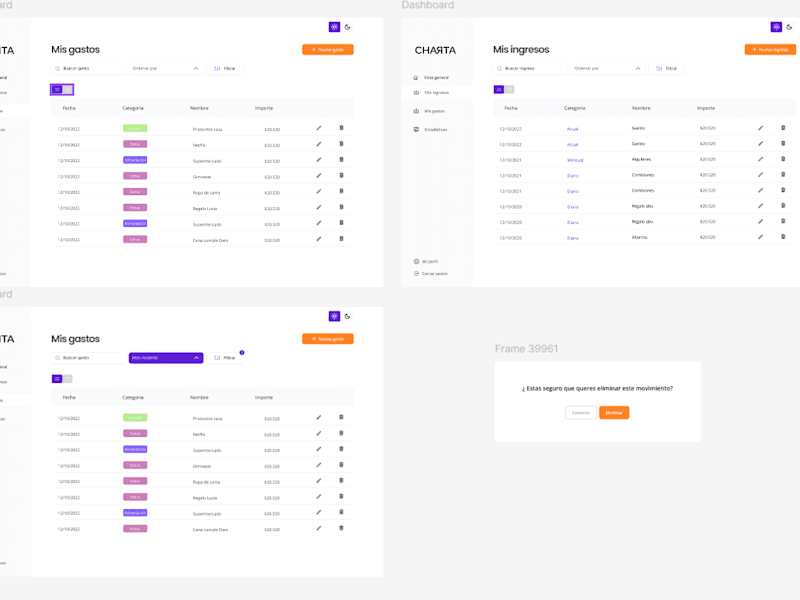Screen dimensions: 800x600
Task: Edit the Ahorros income row
Action: click(761, 237)
